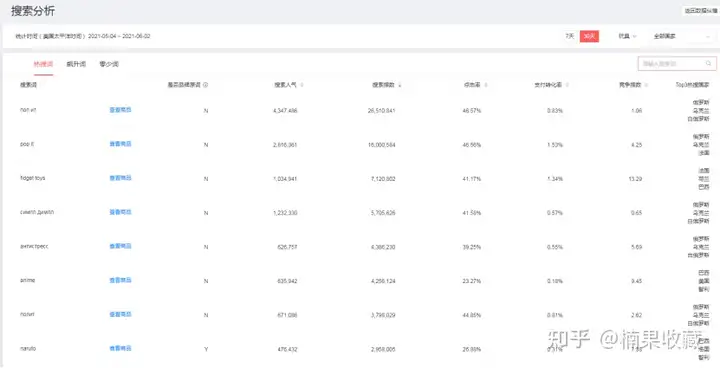Sort by 支付转化率 column arrow
The image size is (720, 368).
click(x=567, y=85)
